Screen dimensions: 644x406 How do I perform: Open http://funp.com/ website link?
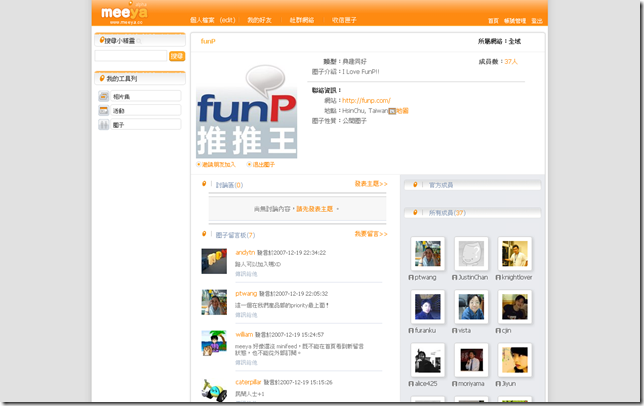pyautogui.click(x=366, y=100)
